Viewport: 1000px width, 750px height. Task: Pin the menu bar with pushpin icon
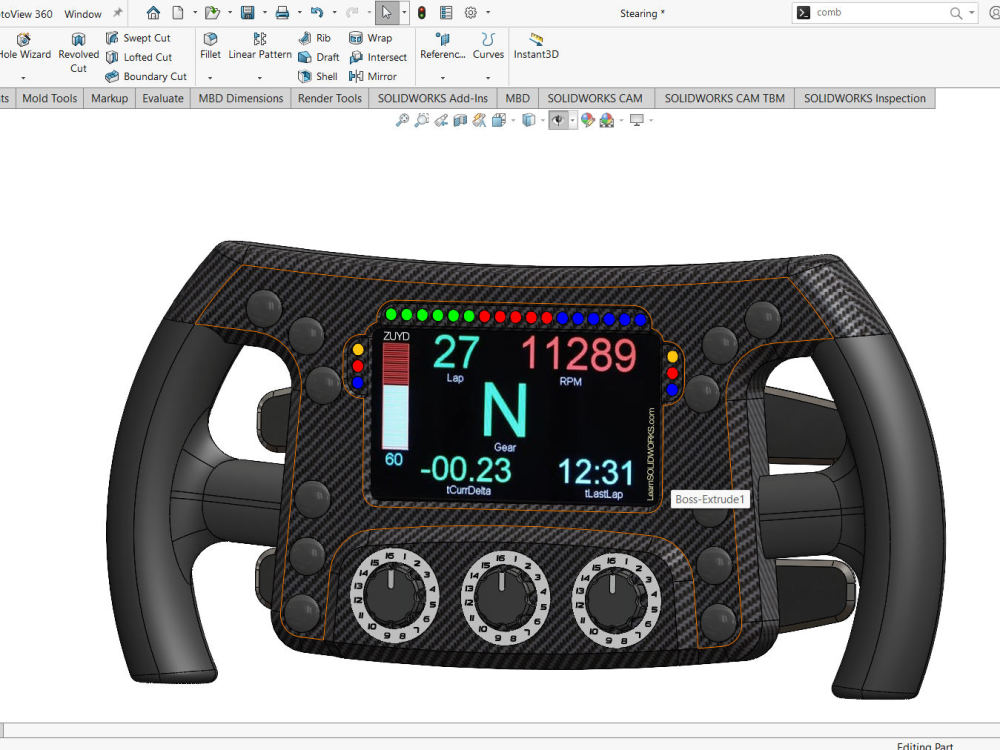click(x=117, y=13)
